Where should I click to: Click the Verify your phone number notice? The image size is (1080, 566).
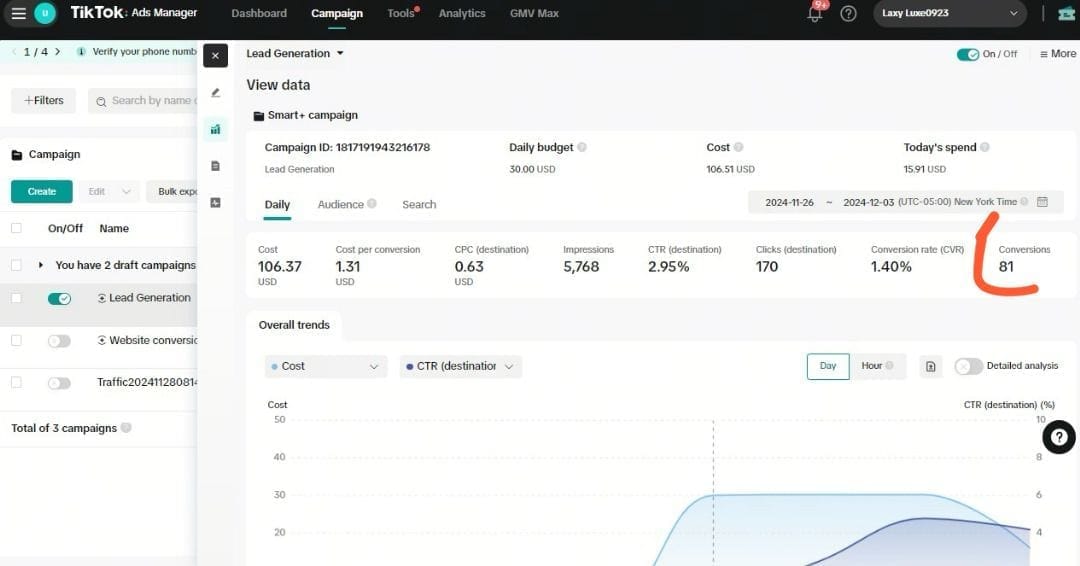(x=145, y=52)
